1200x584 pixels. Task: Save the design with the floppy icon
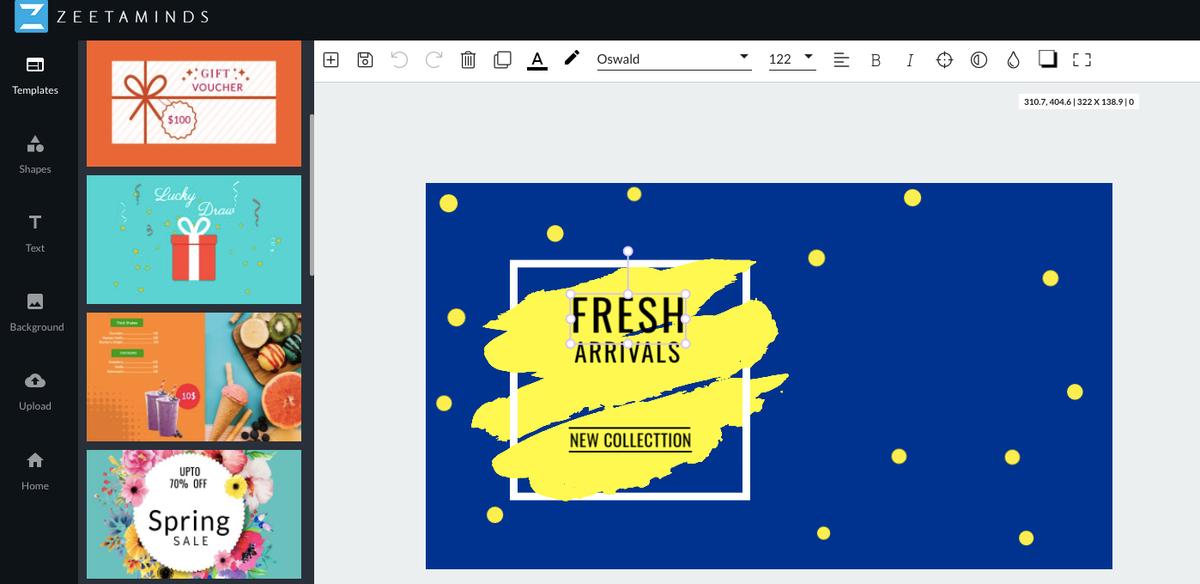click(x=365, y=60)
